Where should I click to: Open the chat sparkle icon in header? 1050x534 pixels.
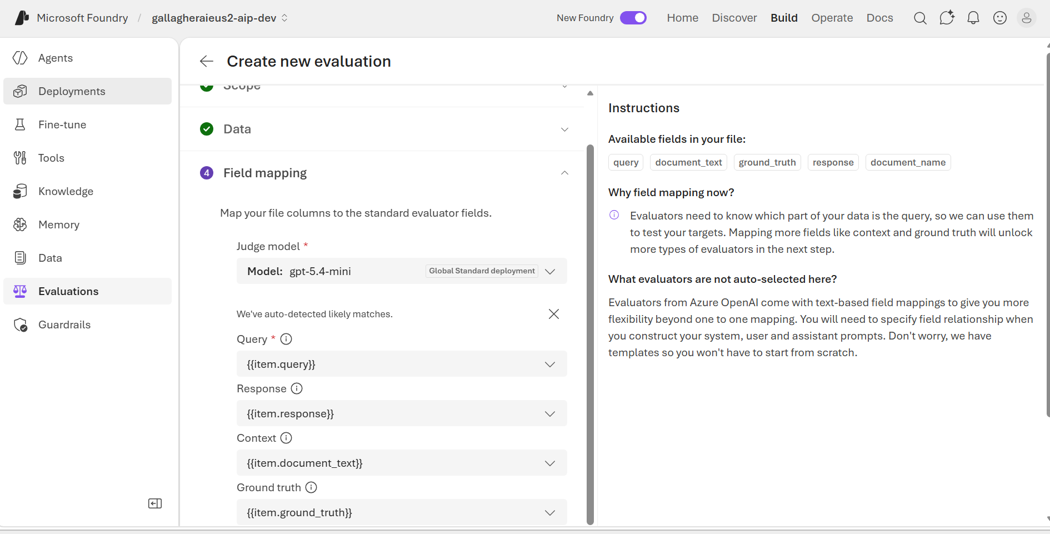(946, 18)
